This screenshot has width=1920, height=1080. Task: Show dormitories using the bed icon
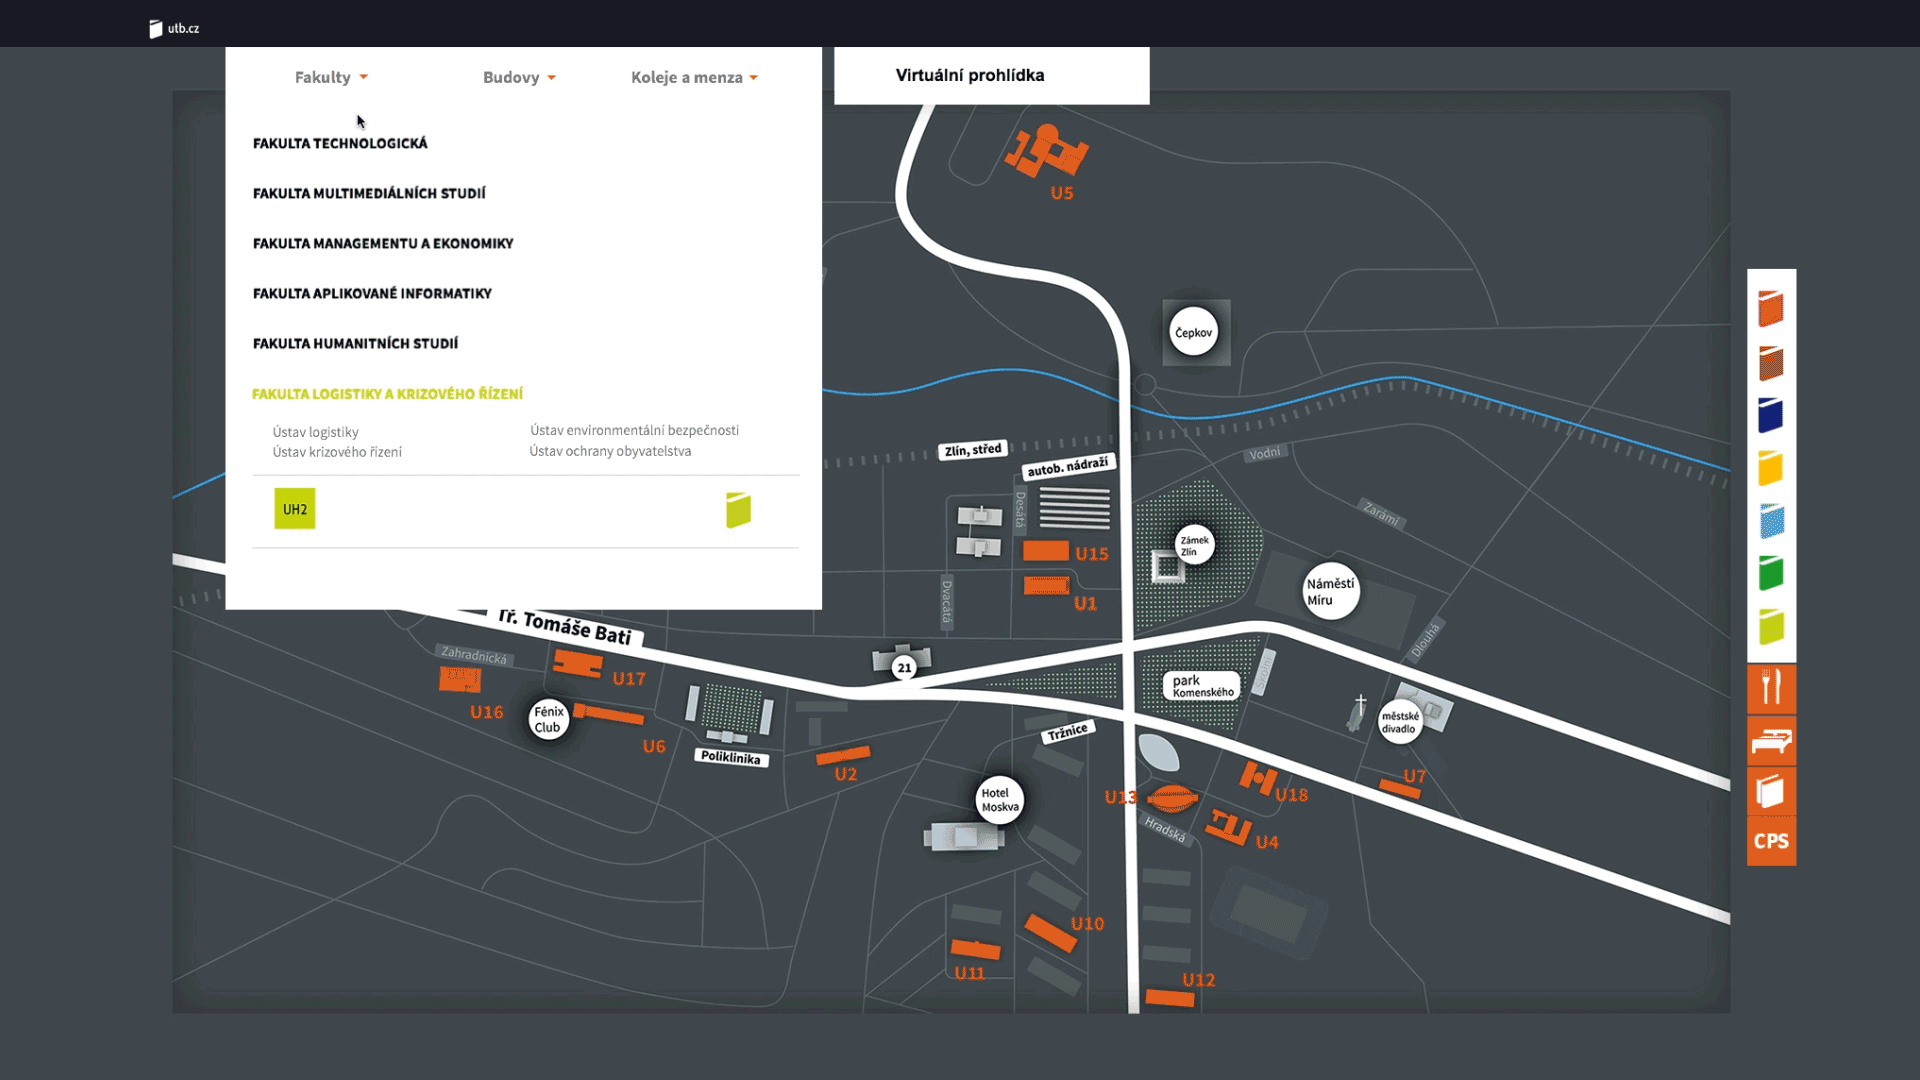pos(1771,741)
